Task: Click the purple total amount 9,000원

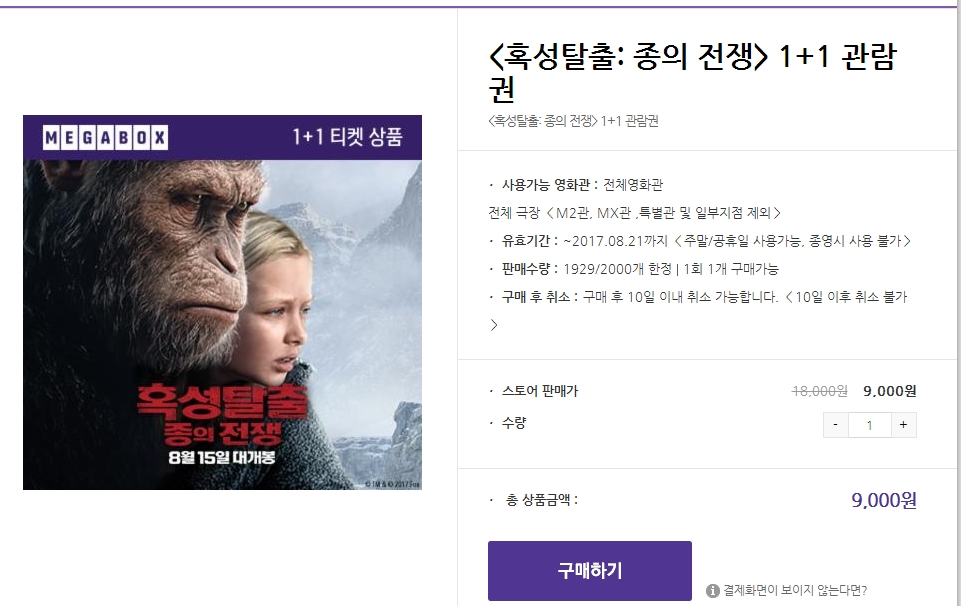Action: pos(884,500)
